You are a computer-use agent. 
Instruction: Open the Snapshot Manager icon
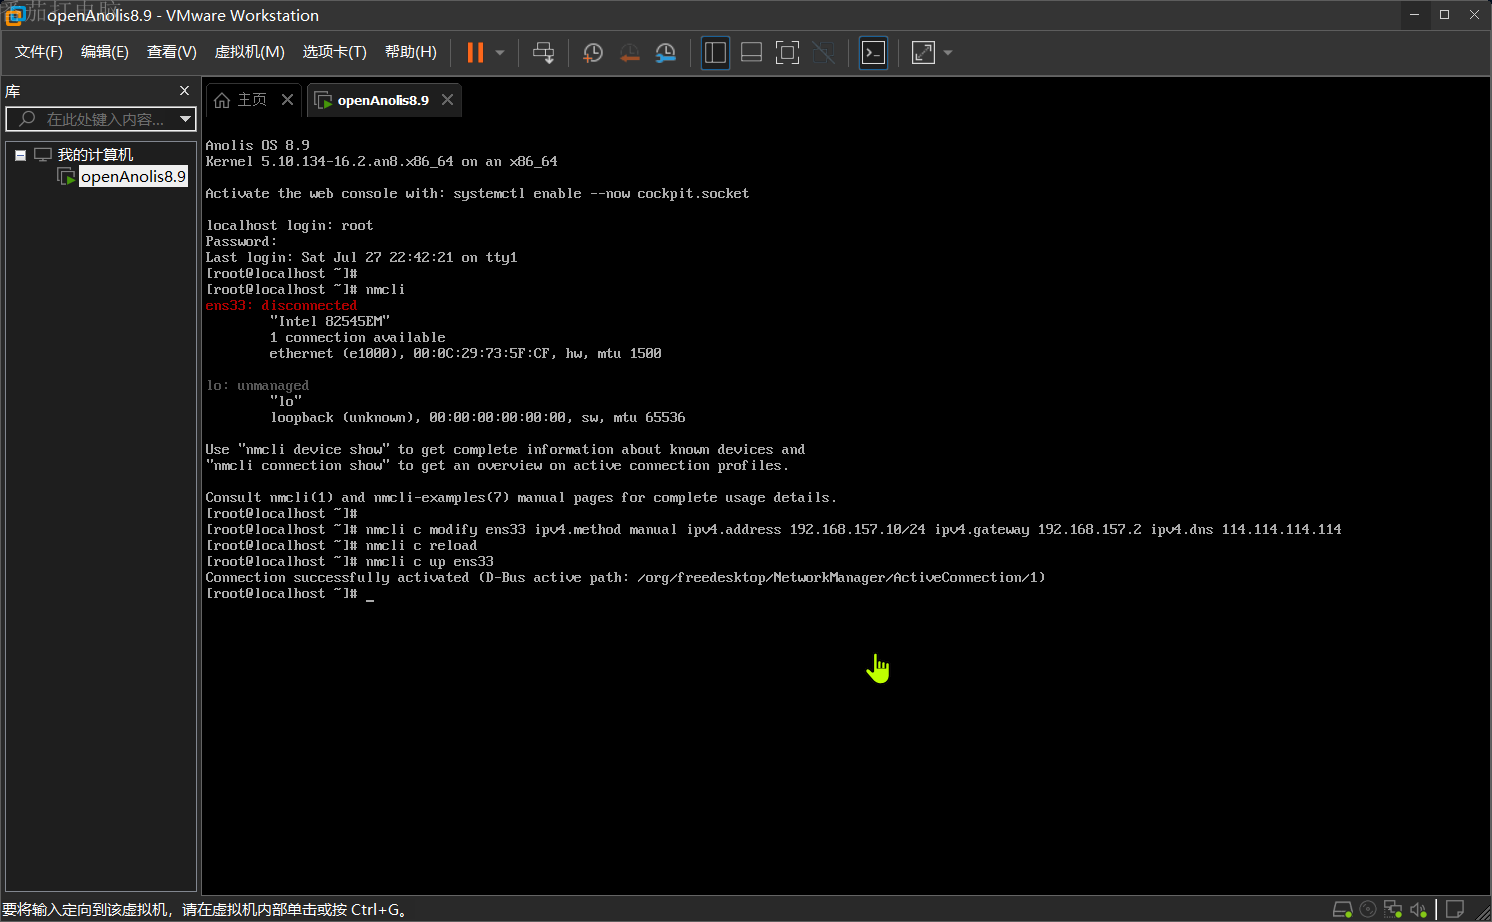(665, 53)
